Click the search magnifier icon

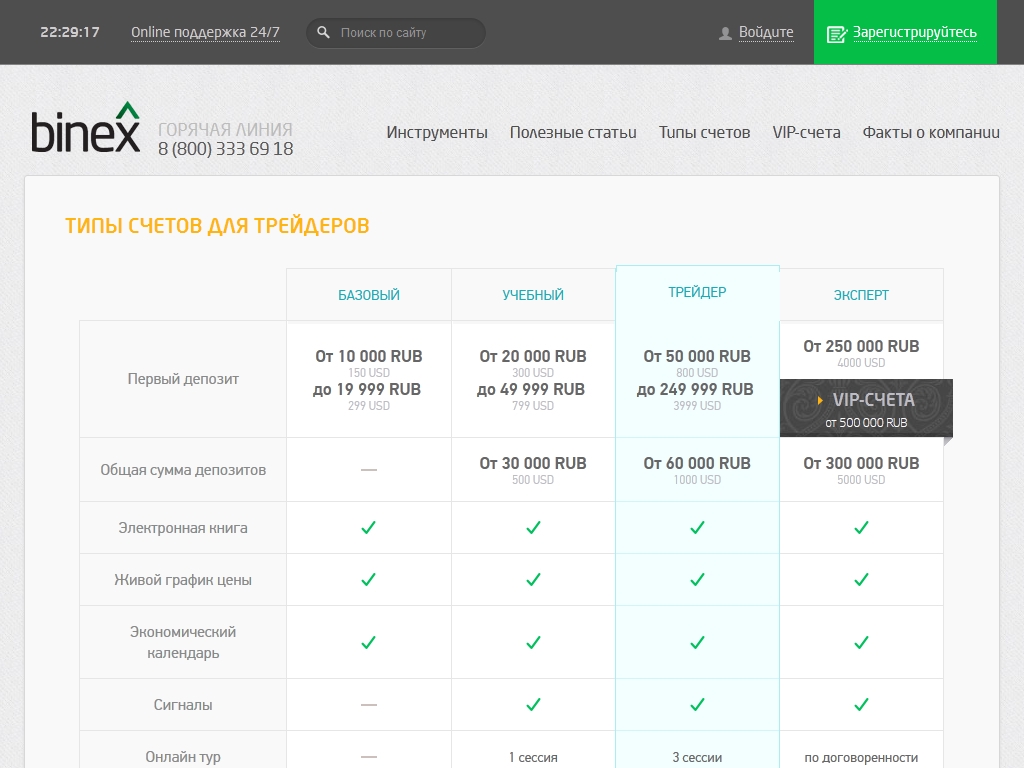click(x=323, y=33)
